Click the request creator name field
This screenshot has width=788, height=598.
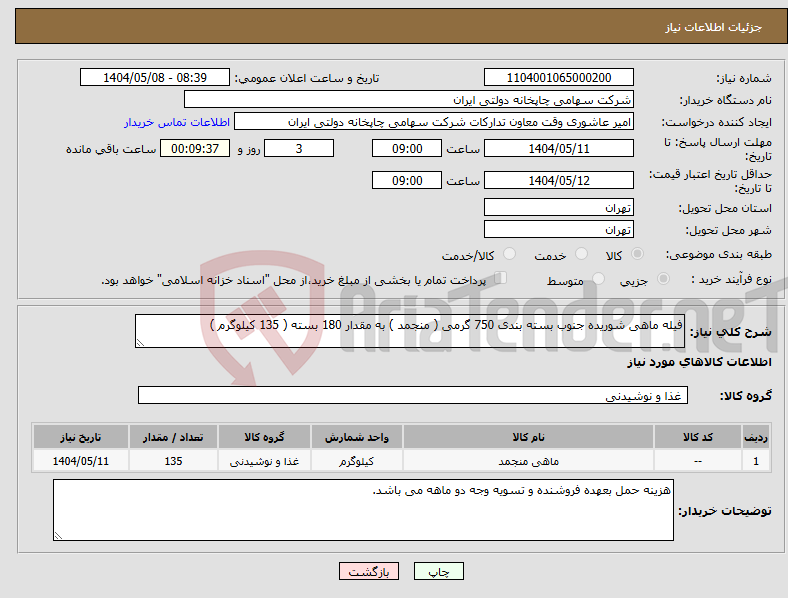[434, 122]
